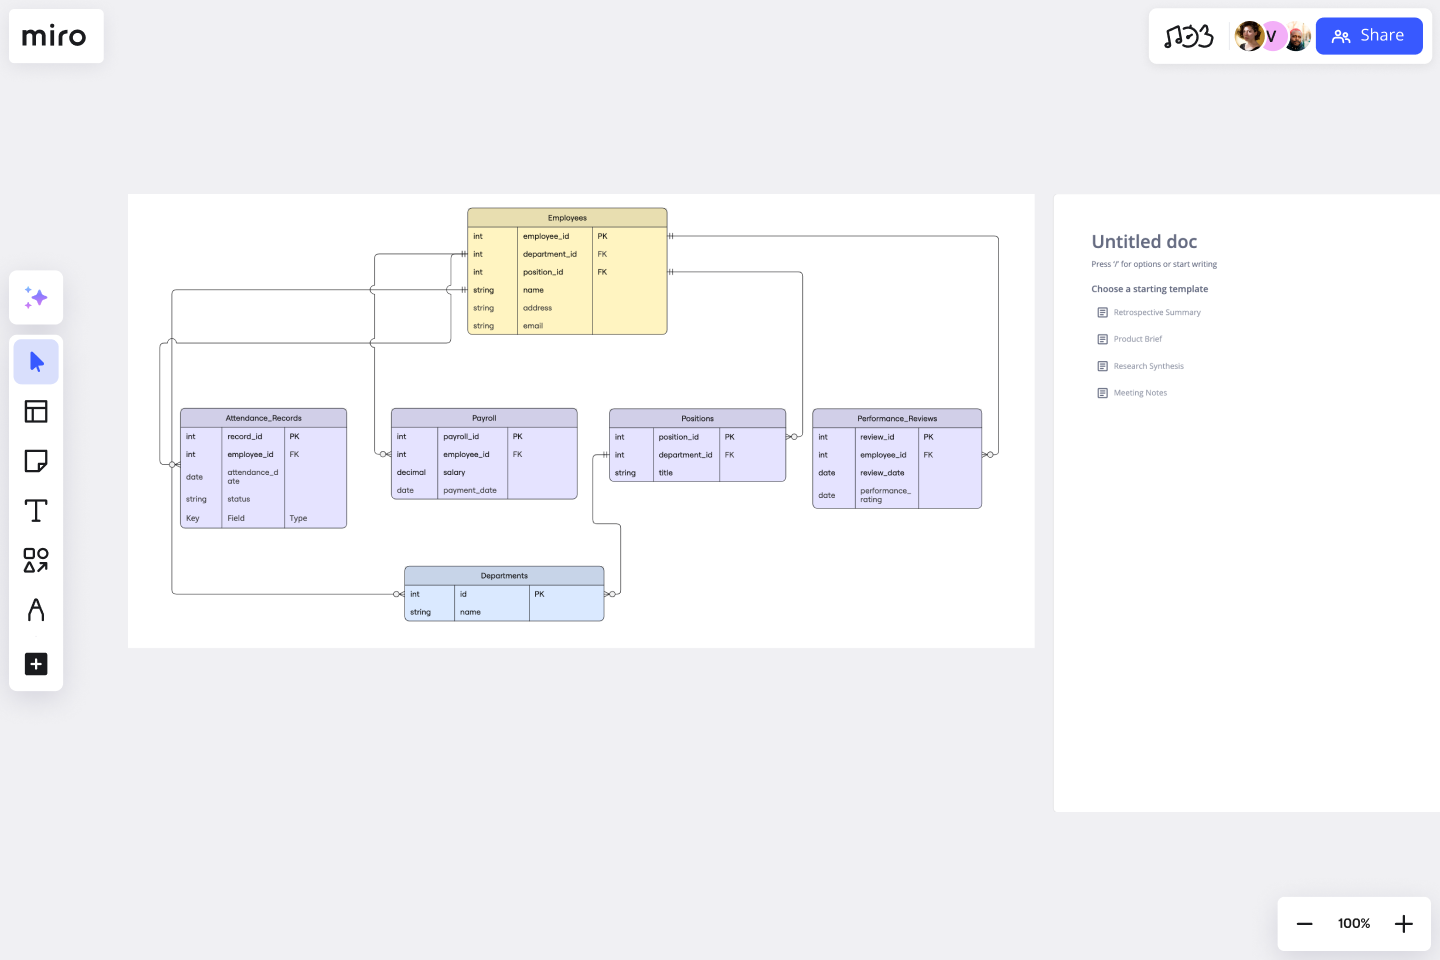
Task: Open the Research Synthesis template
Action: [x=1149, y=366]
